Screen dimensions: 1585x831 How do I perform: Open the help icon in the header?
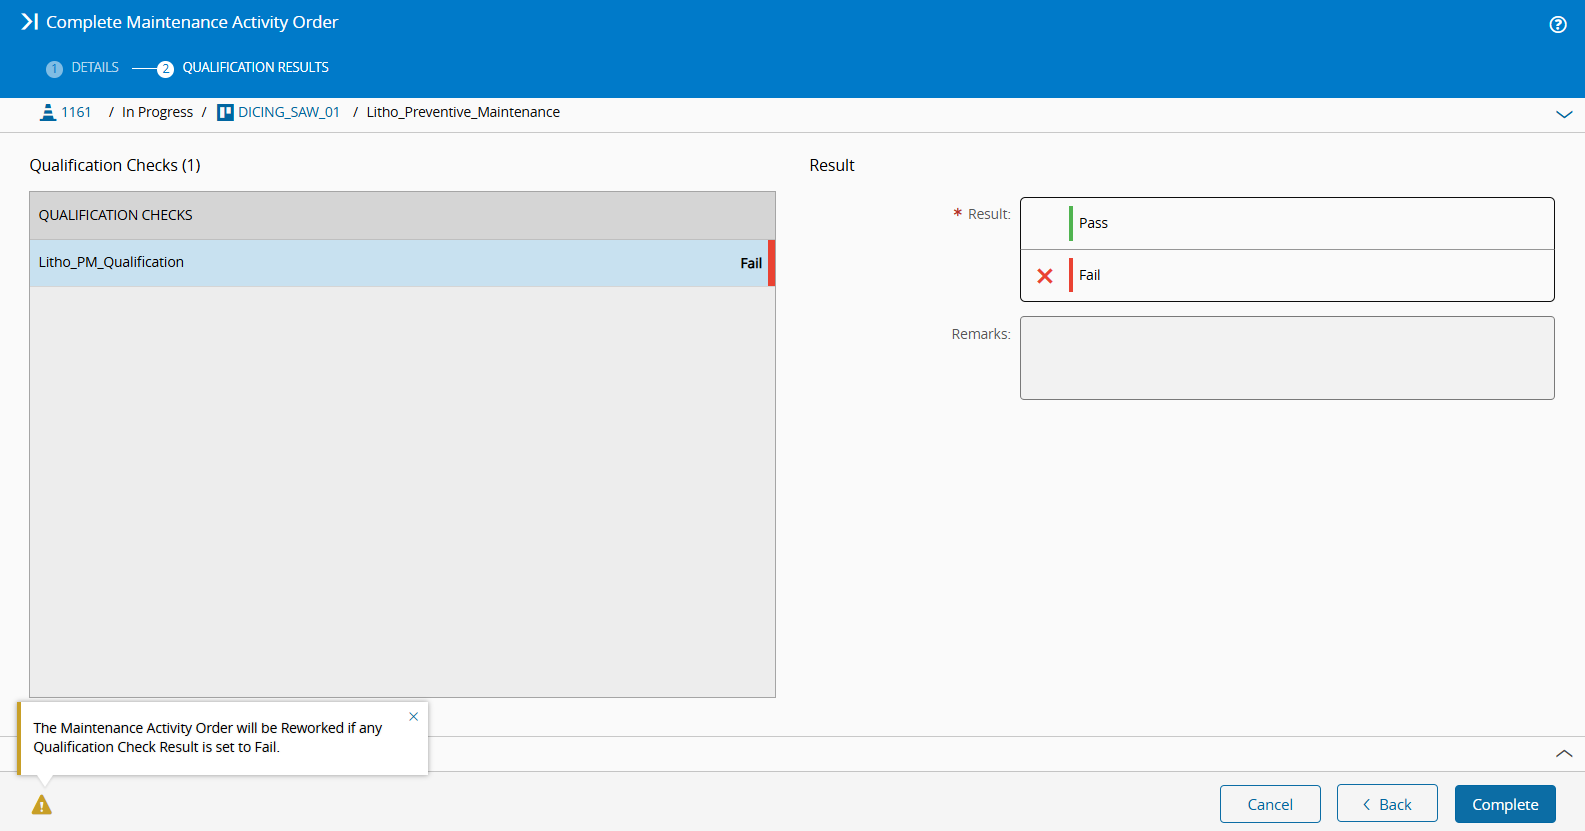click(x=1558, y=25)
